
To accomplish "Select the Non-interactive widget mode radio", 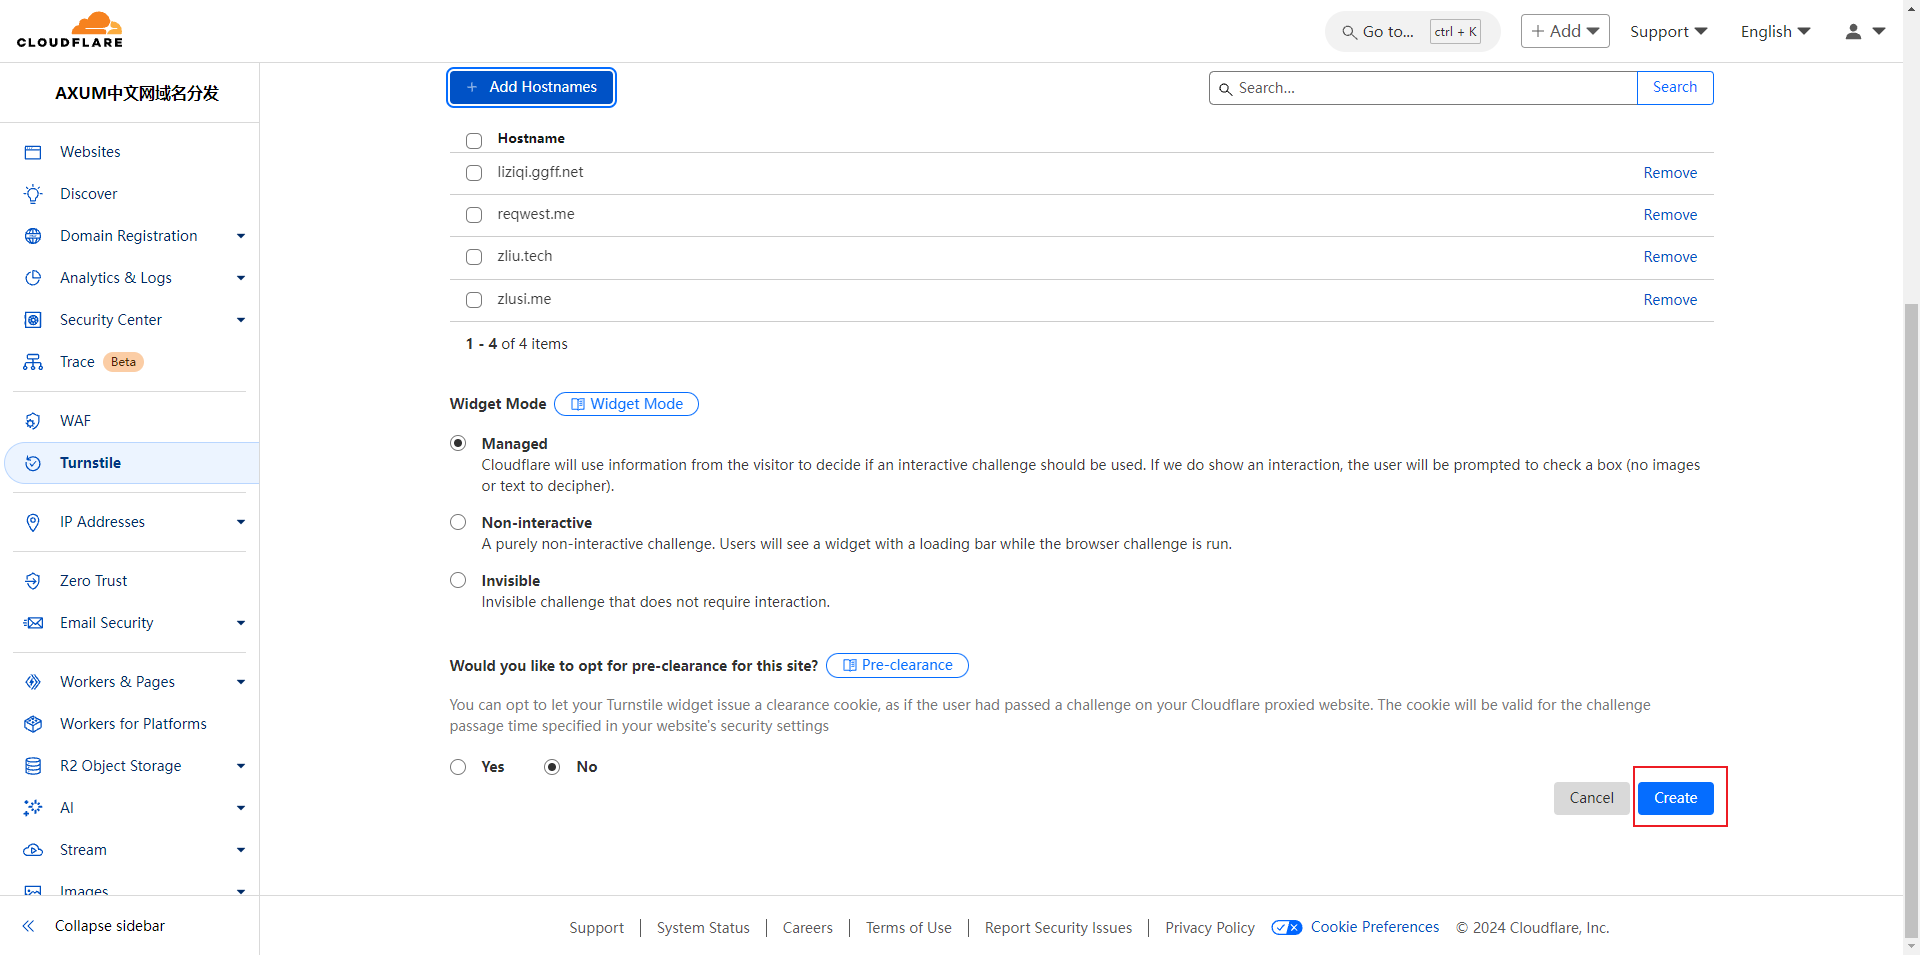I will tap(458, 522).
